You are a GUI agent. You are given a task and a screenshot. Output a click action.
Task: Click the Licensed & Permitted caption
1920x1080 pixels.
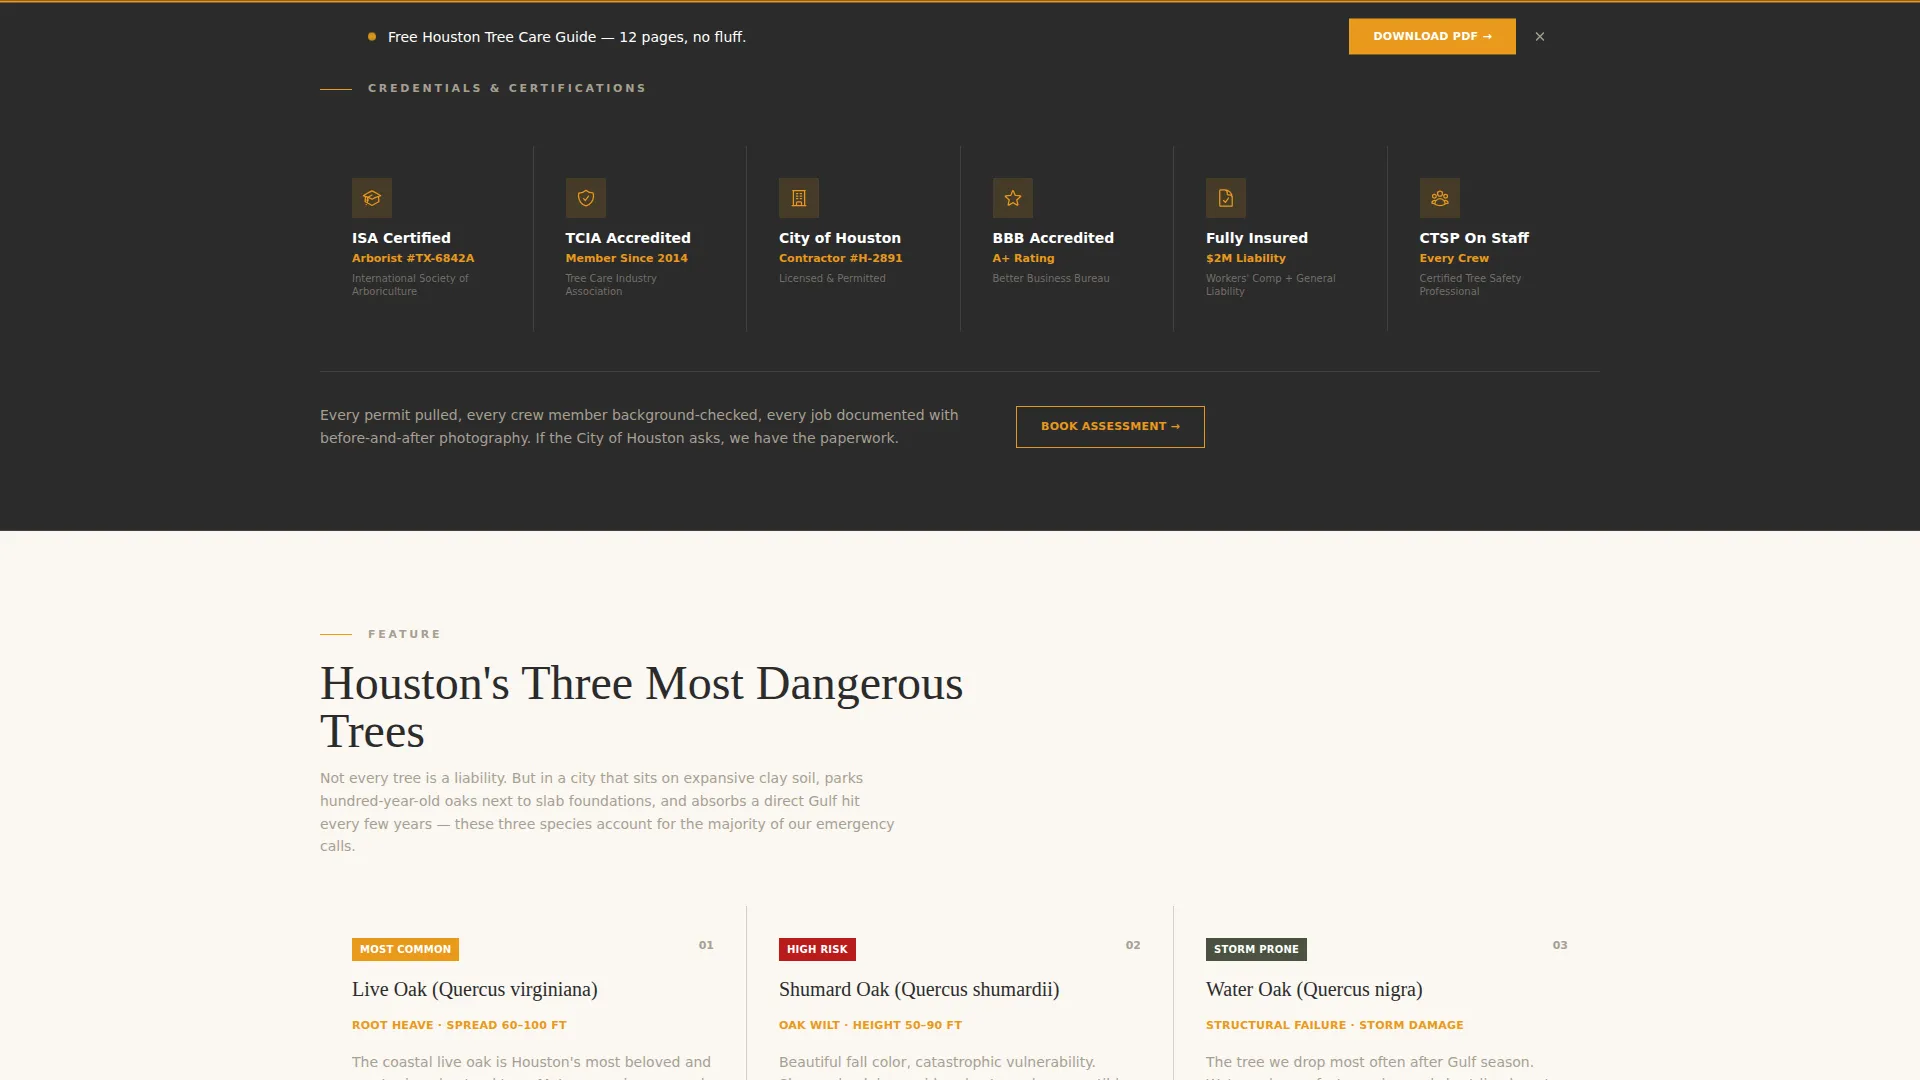[832, 278]
